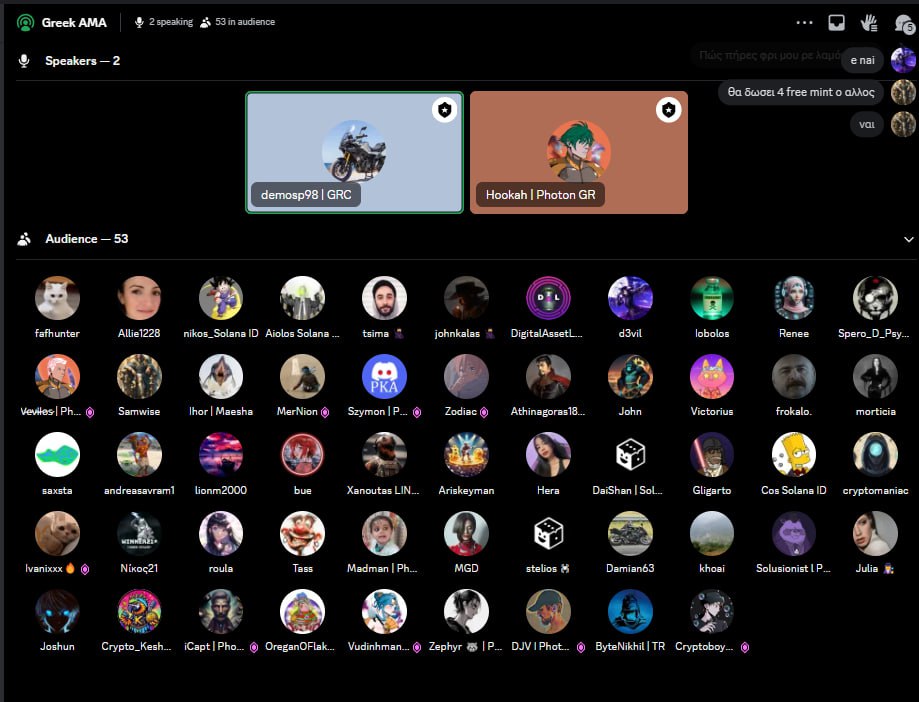This screenshot has height=702, width=919.
Task: Pop out the stage into picture-in-picture
Action: click(836, 22)
